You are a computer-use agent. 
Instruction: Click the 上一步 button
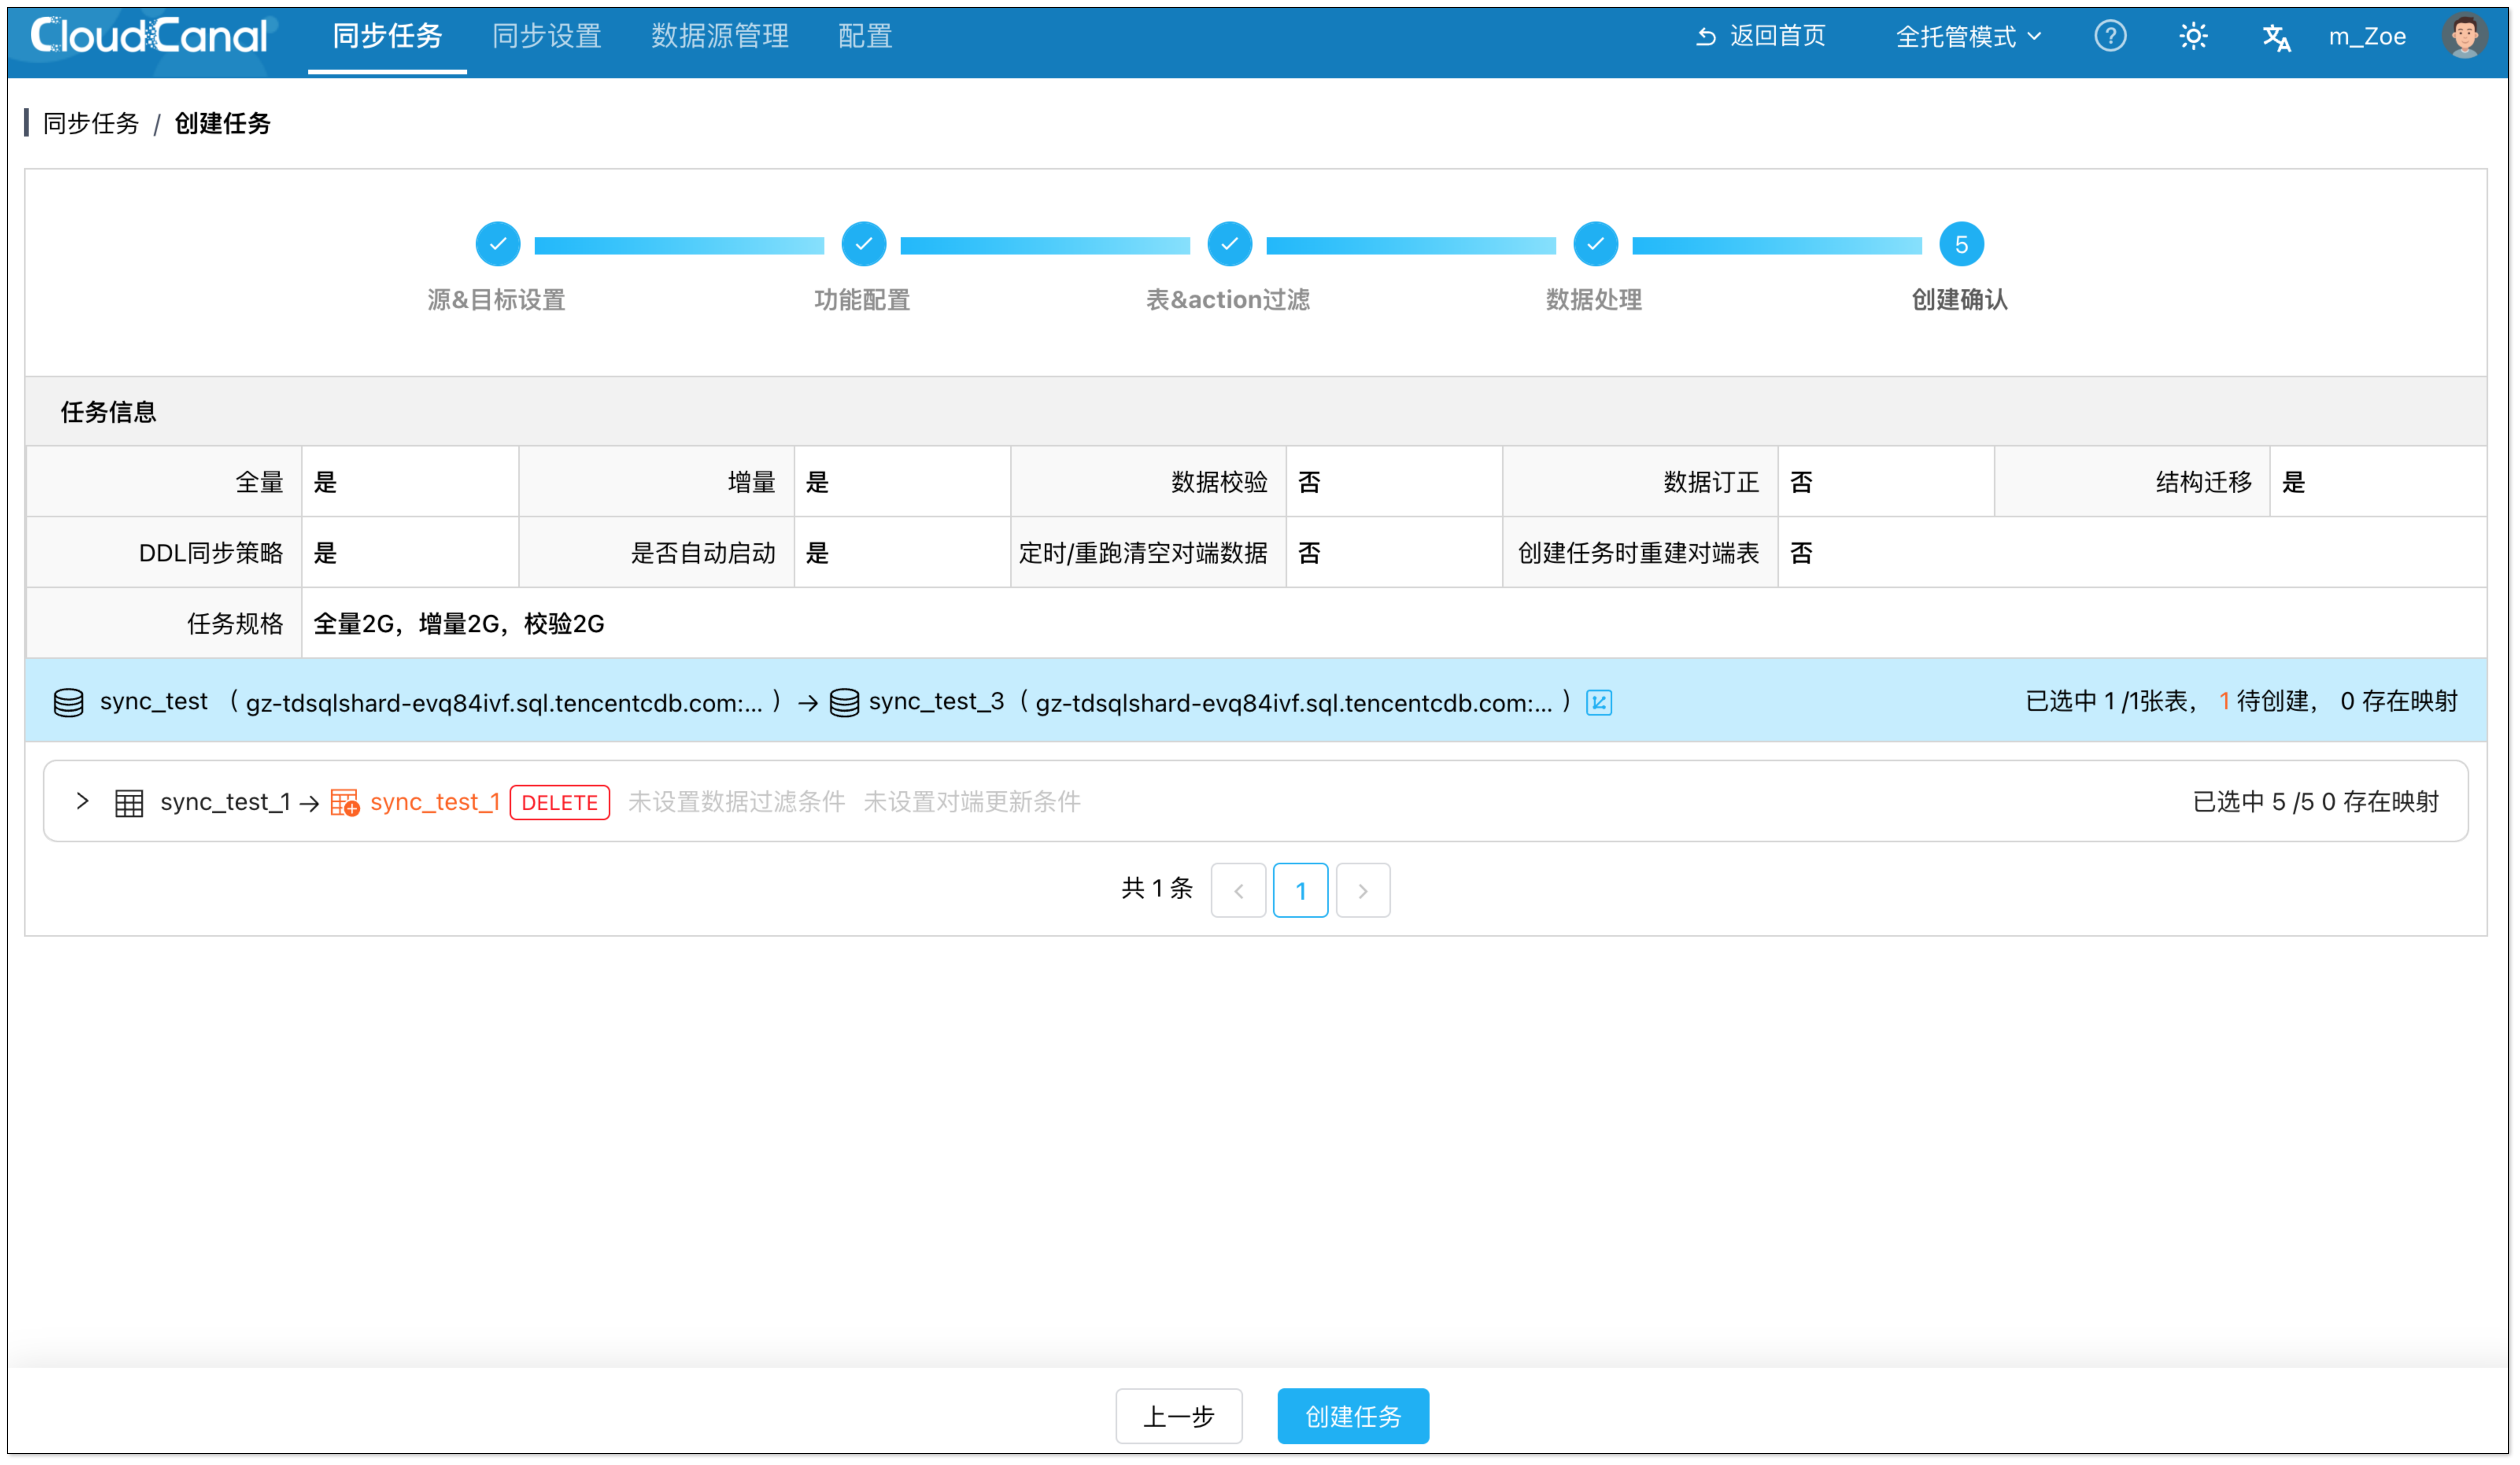click(1178, 1416)
